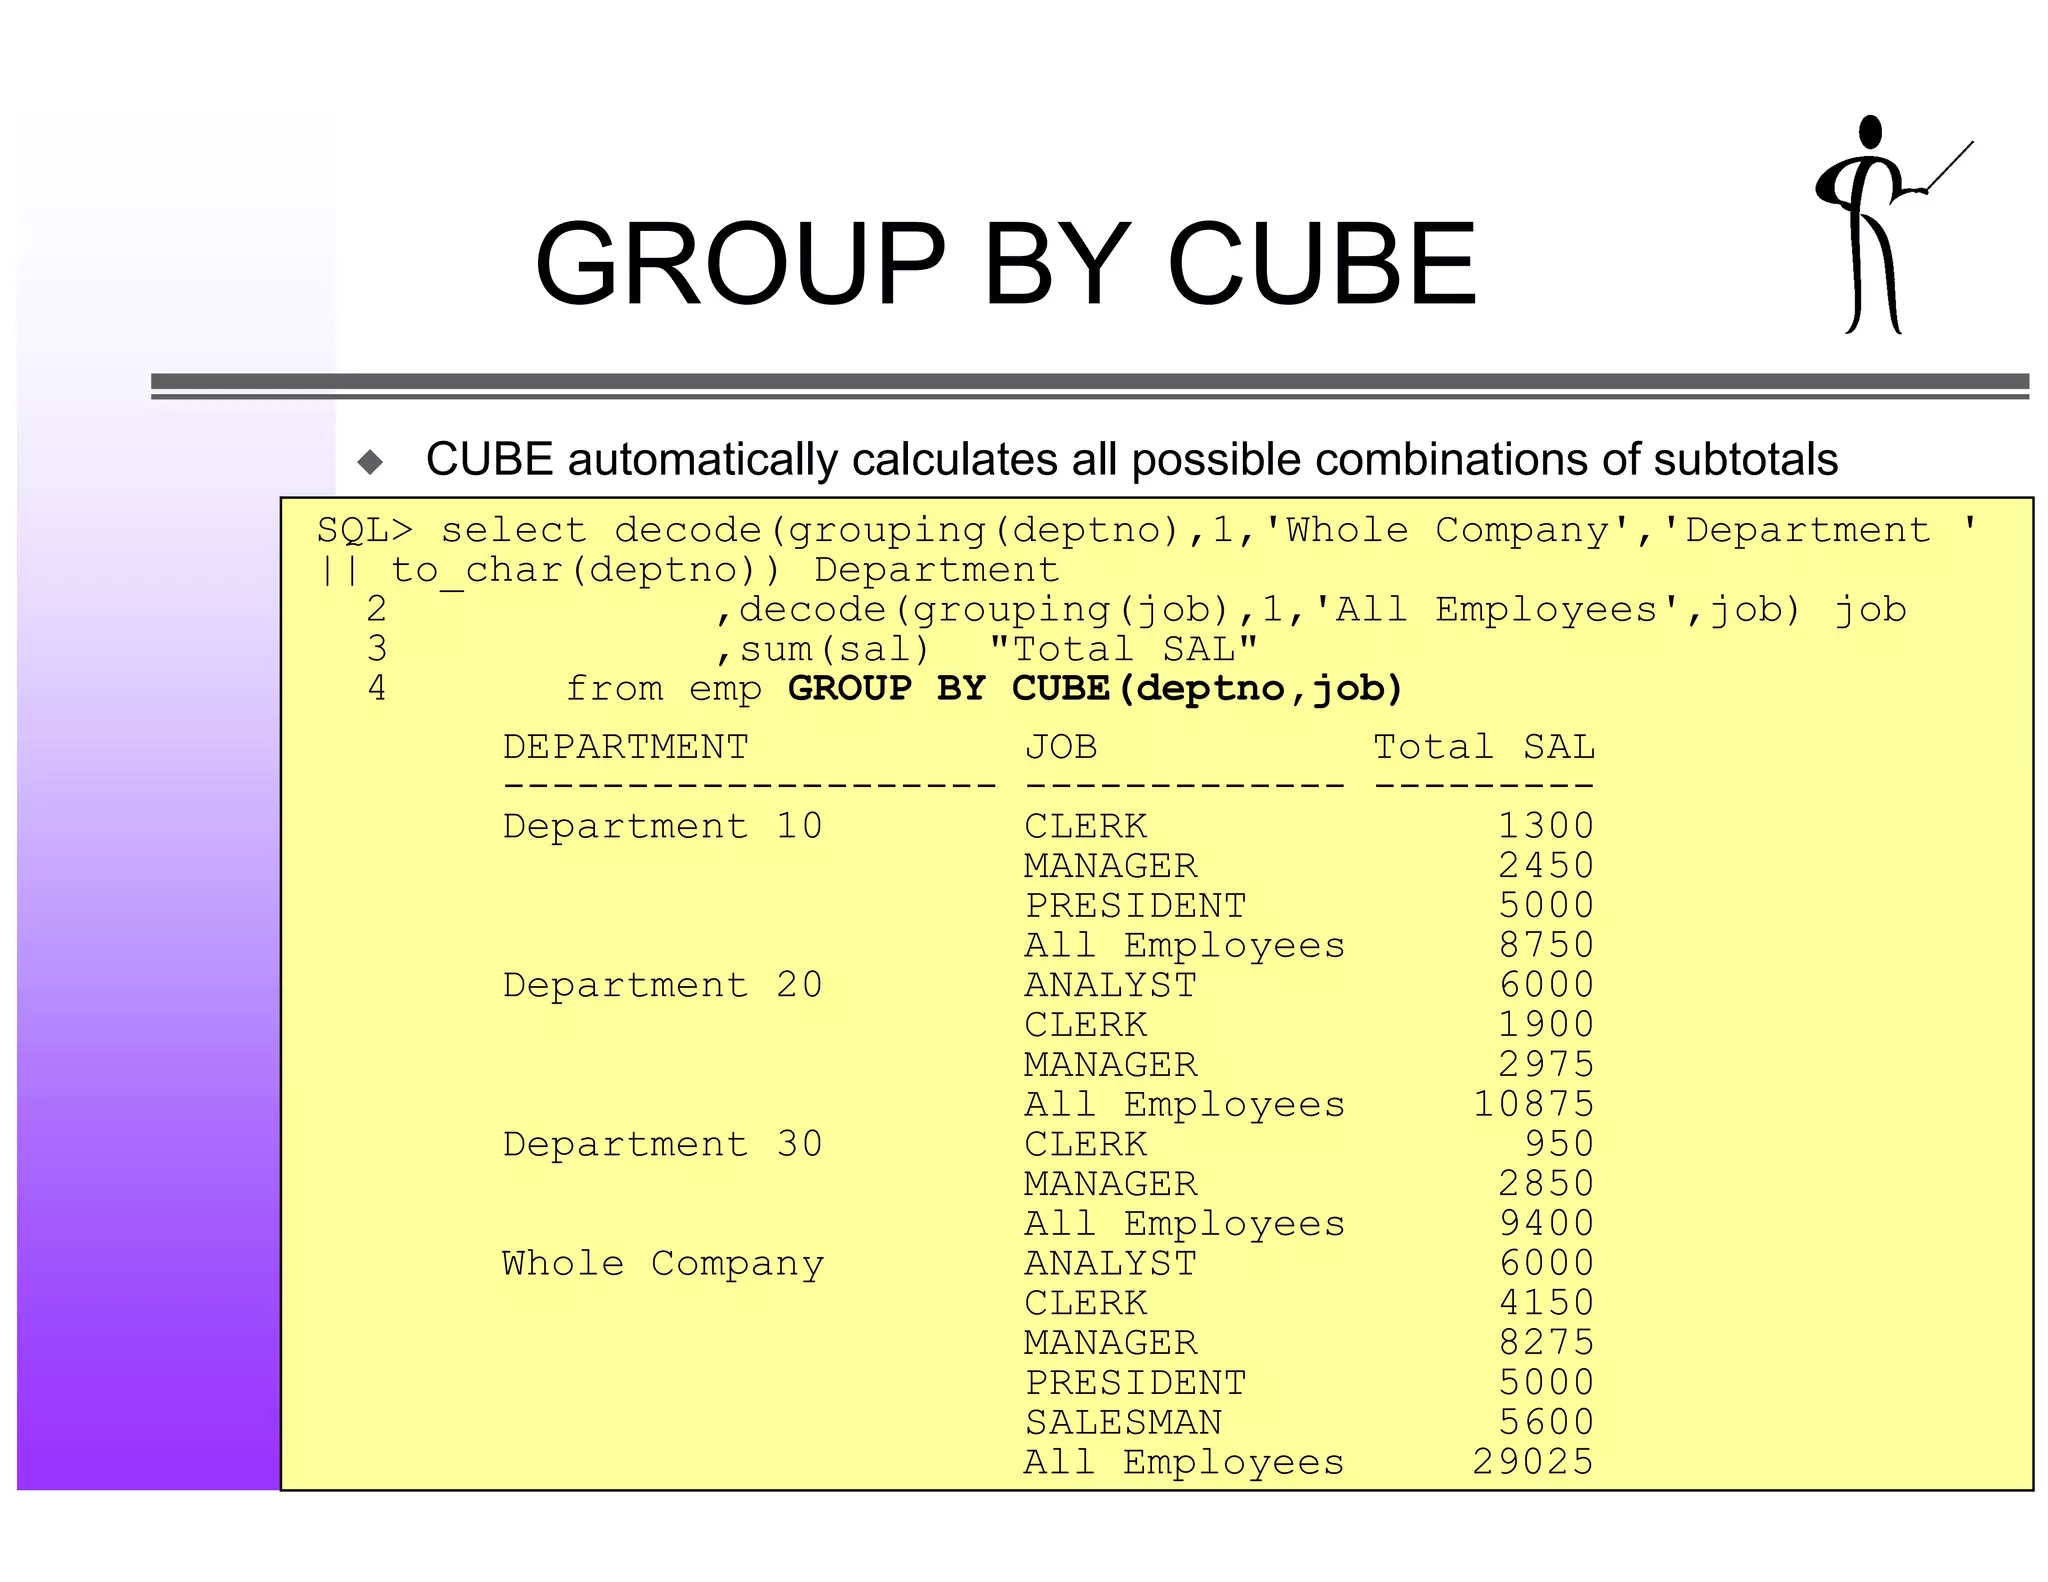This screenshot has width=2048, height=1582.
Task: Click the Department 20 row label
Action: 662,985
